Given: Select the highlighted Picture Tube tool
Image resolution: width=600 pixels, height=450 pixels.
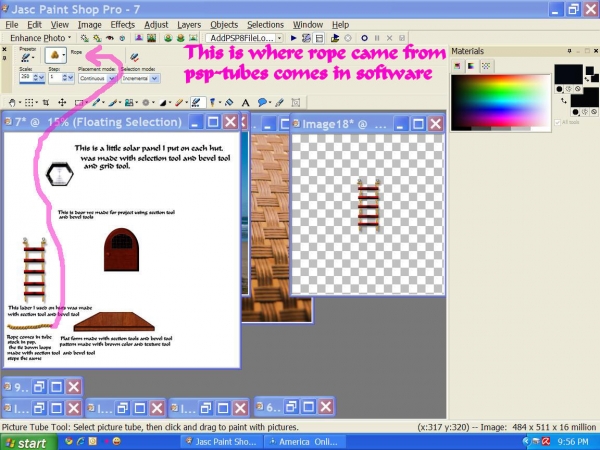Looking at the screenshot, I should coord(196,102).
